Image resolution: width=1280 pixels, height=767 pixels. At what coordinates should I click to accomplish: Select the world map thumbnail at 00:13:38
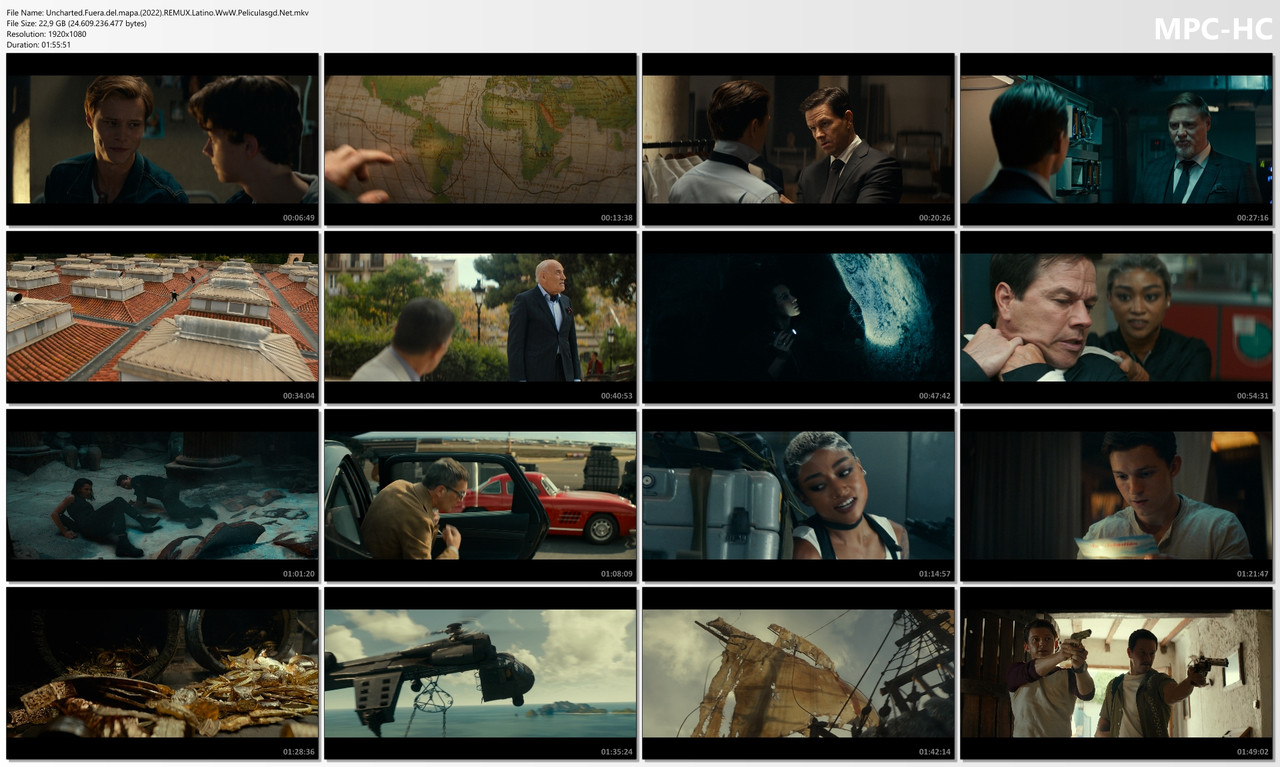(x=481, y=139)
